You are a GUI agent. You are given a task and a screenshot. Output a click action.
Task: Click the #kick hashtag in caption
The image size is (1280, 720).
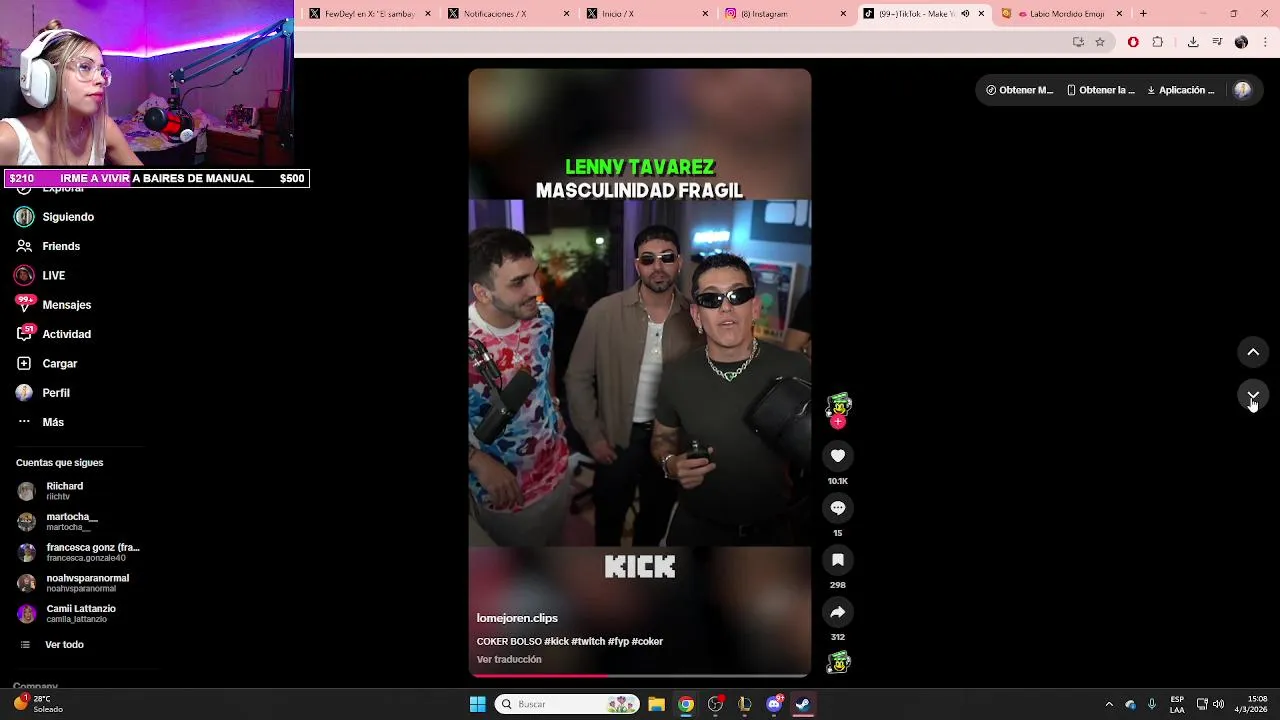click(x=556, y=642)
